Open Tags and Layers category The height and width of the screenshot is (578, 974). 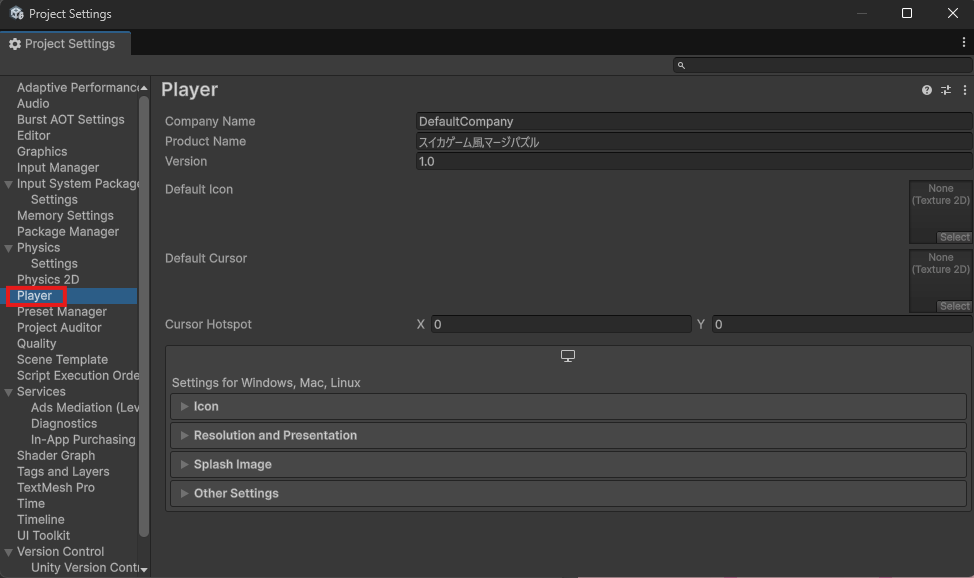click(x=63, y=472)
